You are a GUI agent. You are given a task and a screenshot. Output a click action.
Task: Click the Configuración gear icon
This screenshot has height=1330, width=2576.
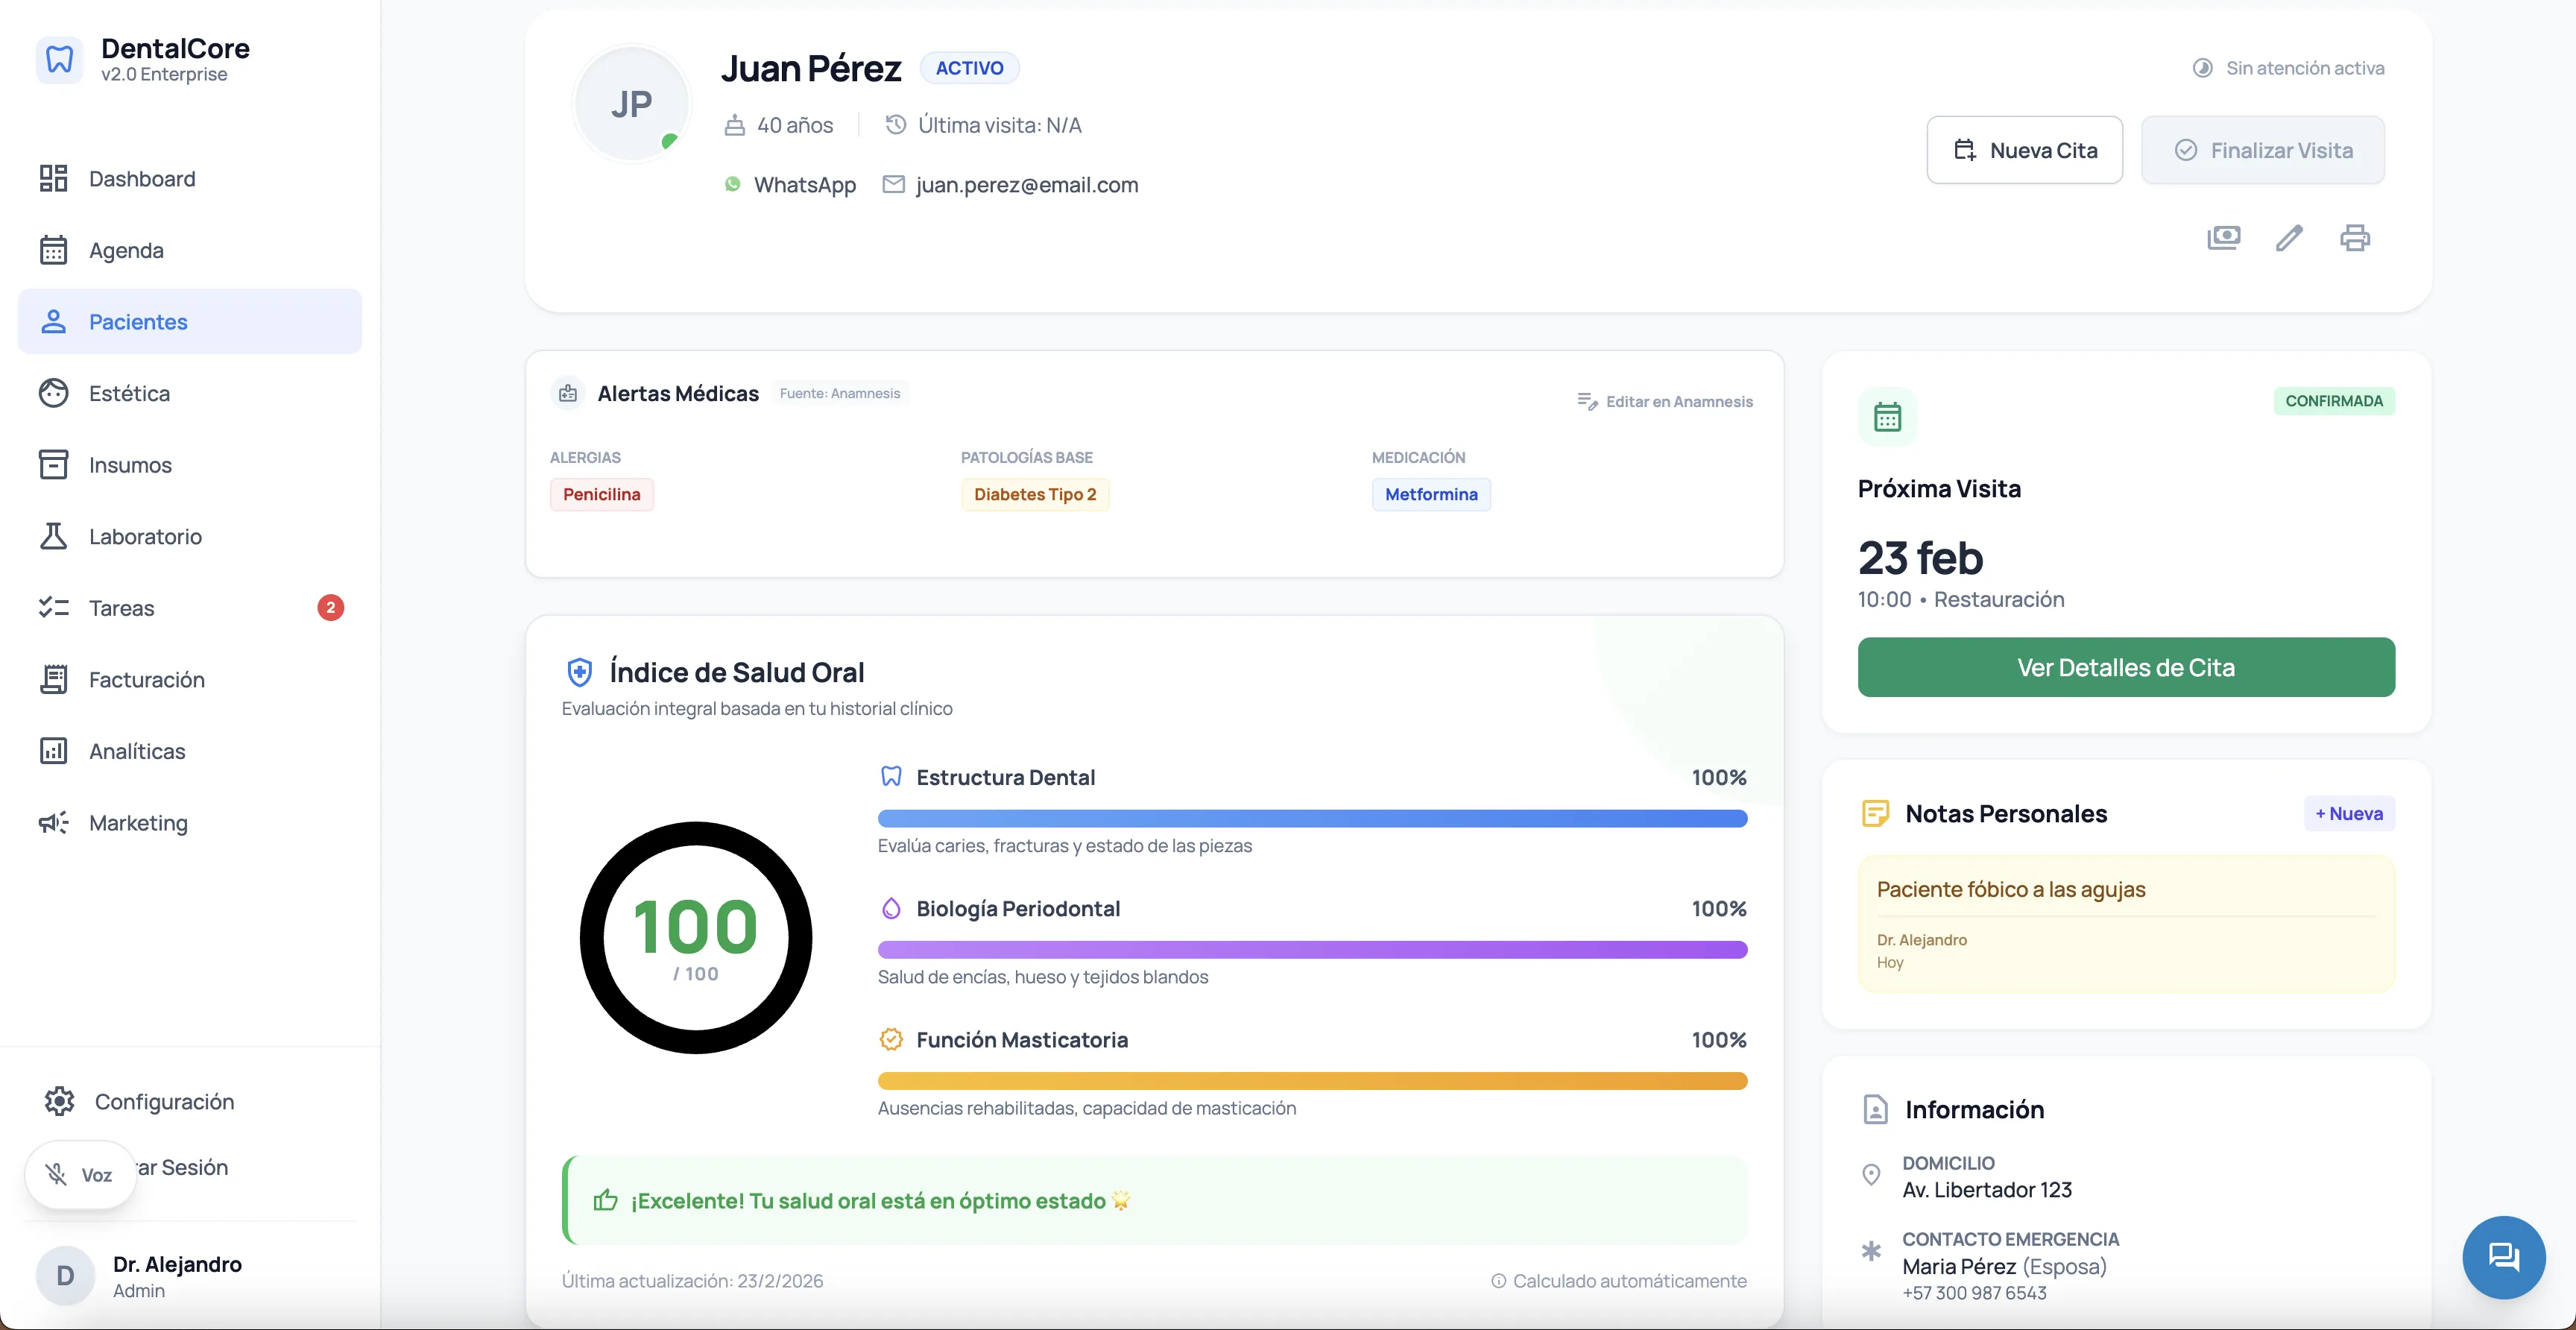[60, 1101]
